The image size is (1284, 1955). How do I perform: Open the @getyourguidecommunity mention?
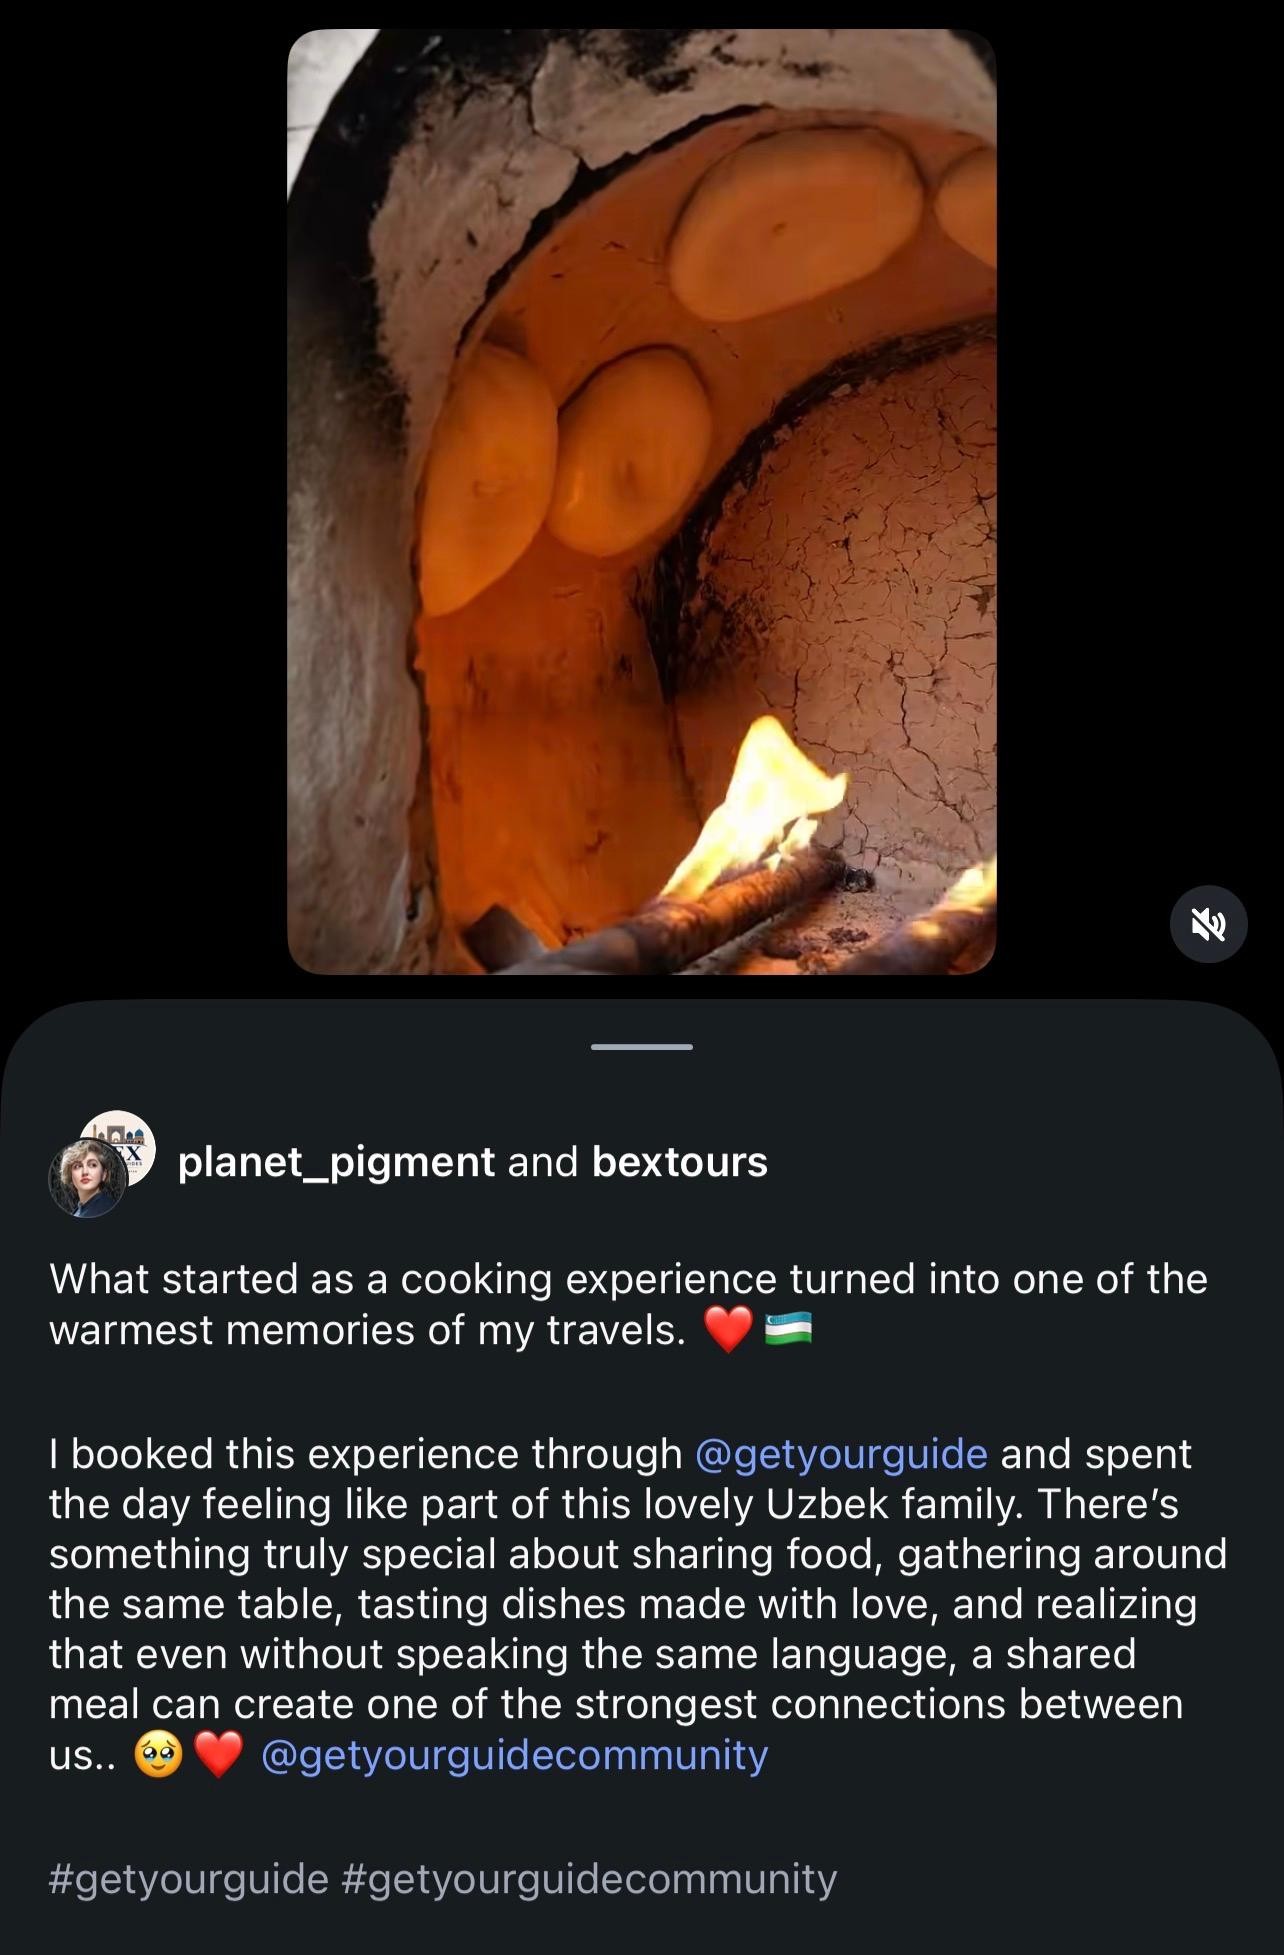click(x=514, y=1755)
